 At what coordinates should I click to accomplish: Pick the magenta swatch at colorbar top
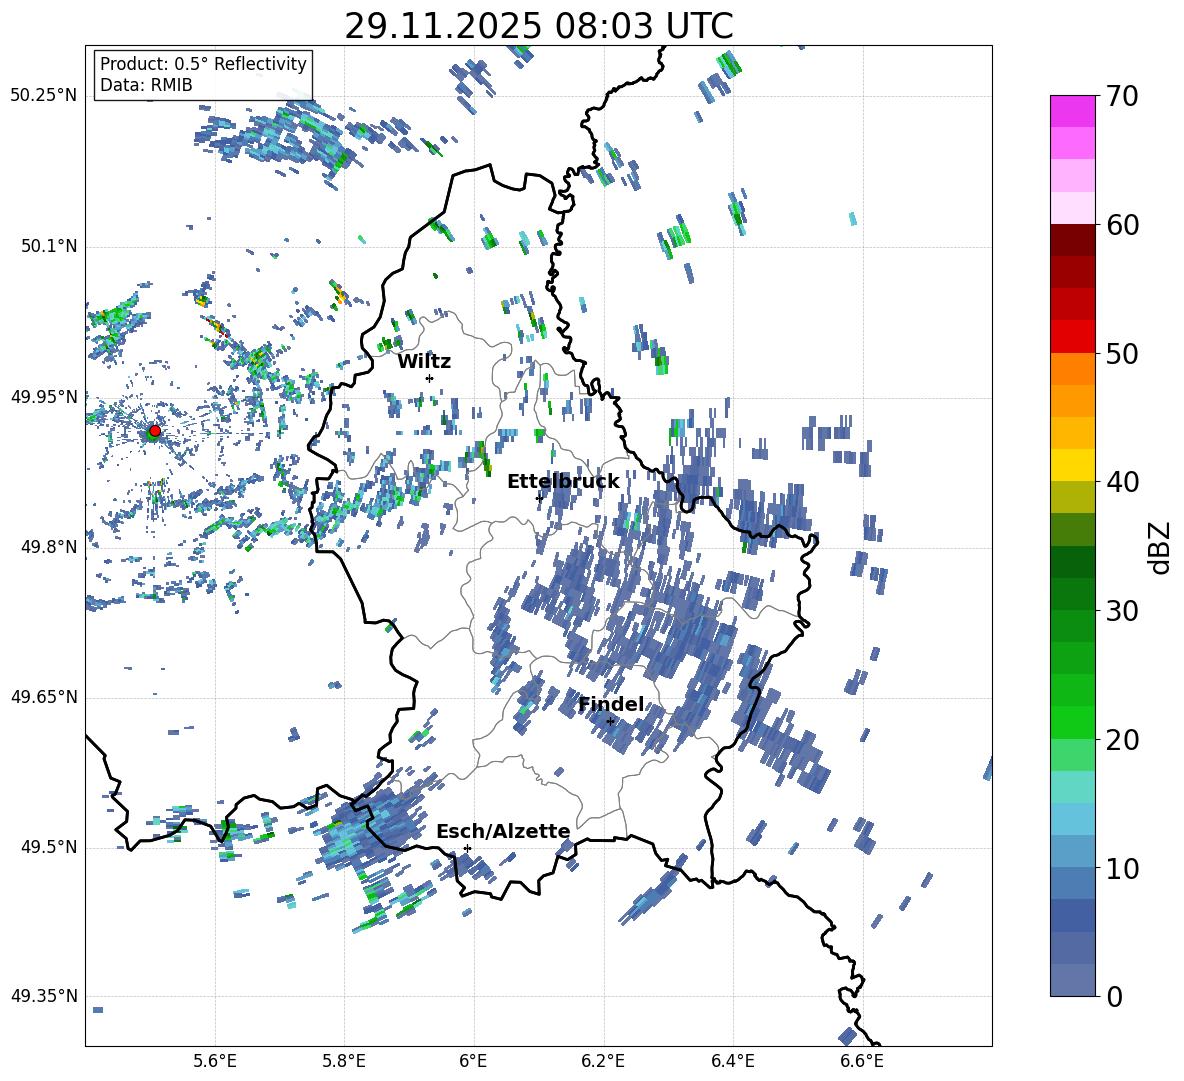click(1073, 111)
